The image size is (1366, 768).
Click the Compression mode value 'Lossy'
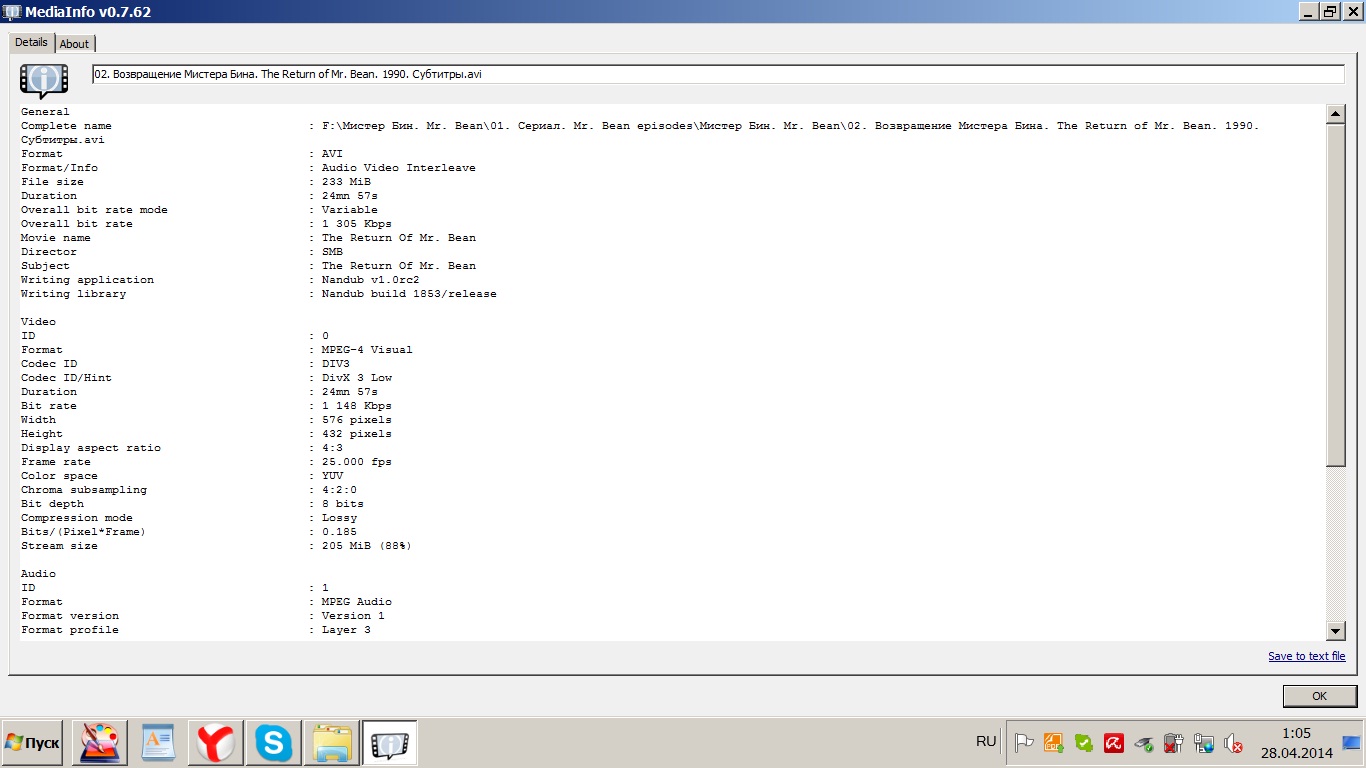point(339,518)
